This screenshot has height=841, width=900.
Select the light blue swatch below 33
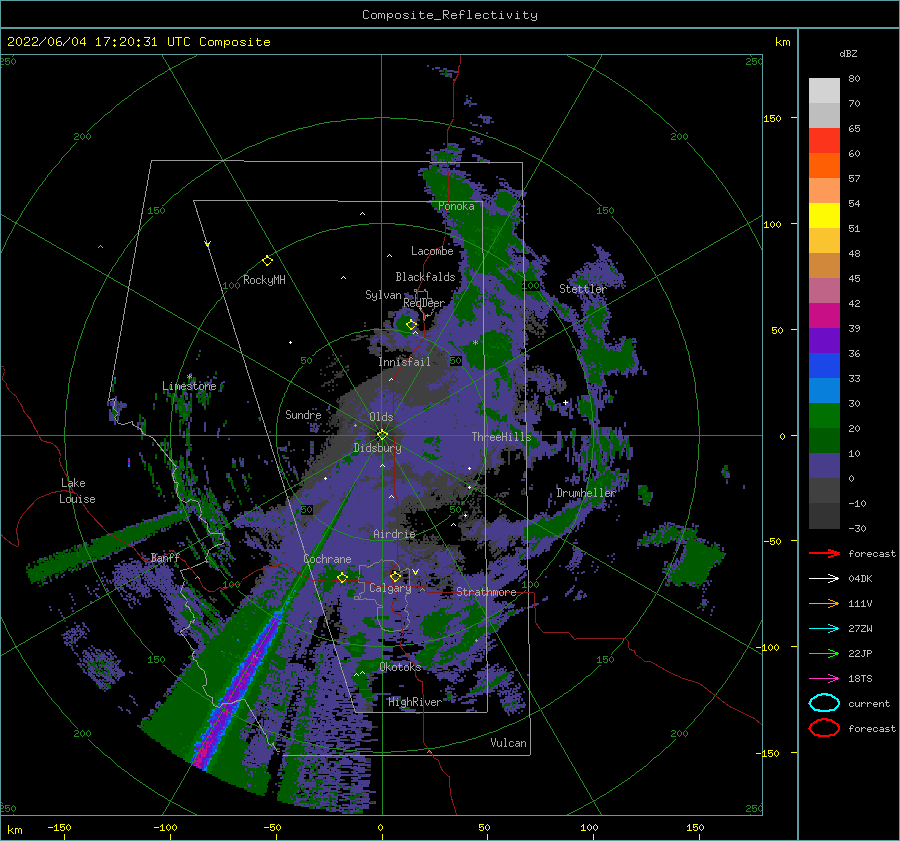point(824,391)
